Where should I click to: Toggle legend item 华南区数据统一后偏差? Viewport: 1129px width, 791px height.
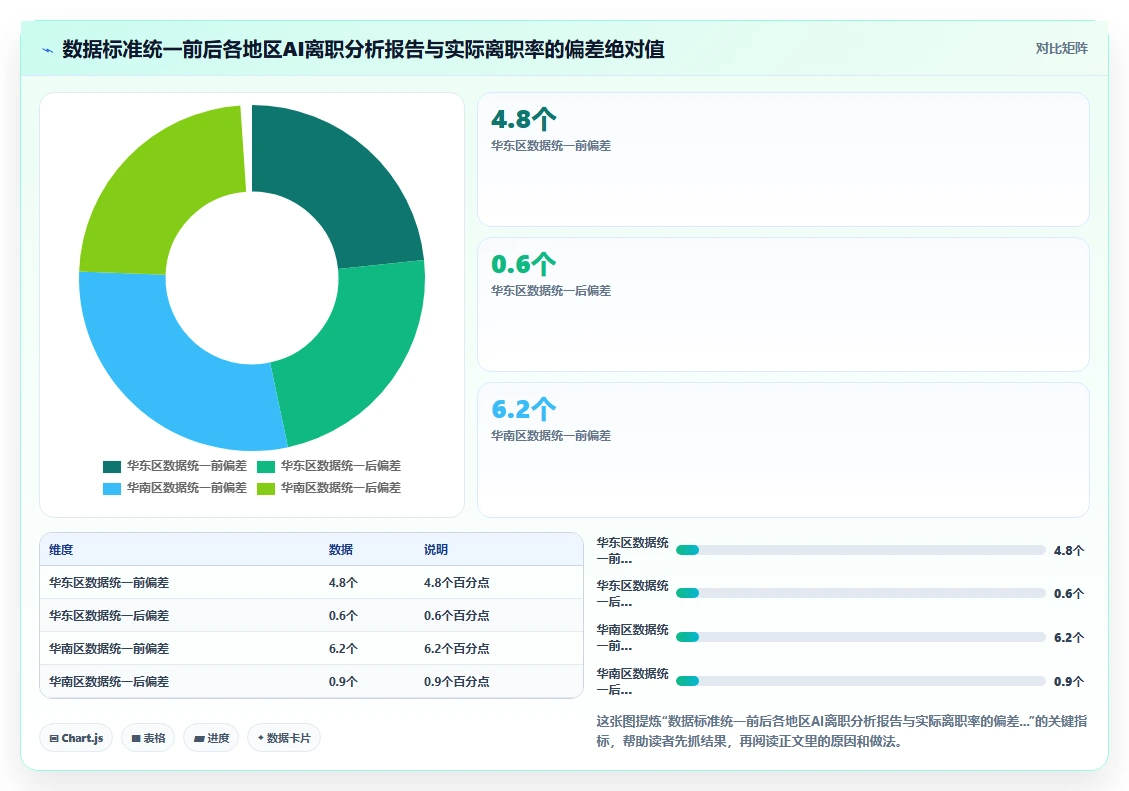[x=329, y=488]
